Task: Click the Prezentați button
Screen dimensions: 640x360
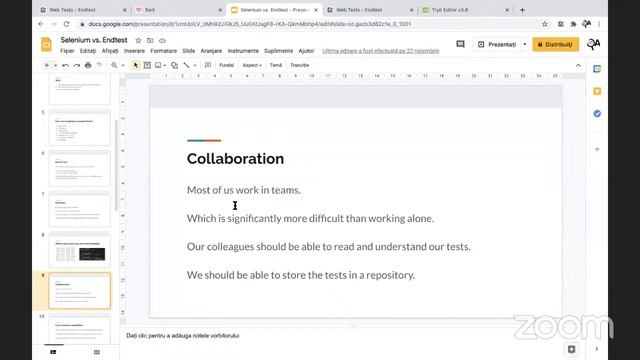Action: [x=497, y=44]
